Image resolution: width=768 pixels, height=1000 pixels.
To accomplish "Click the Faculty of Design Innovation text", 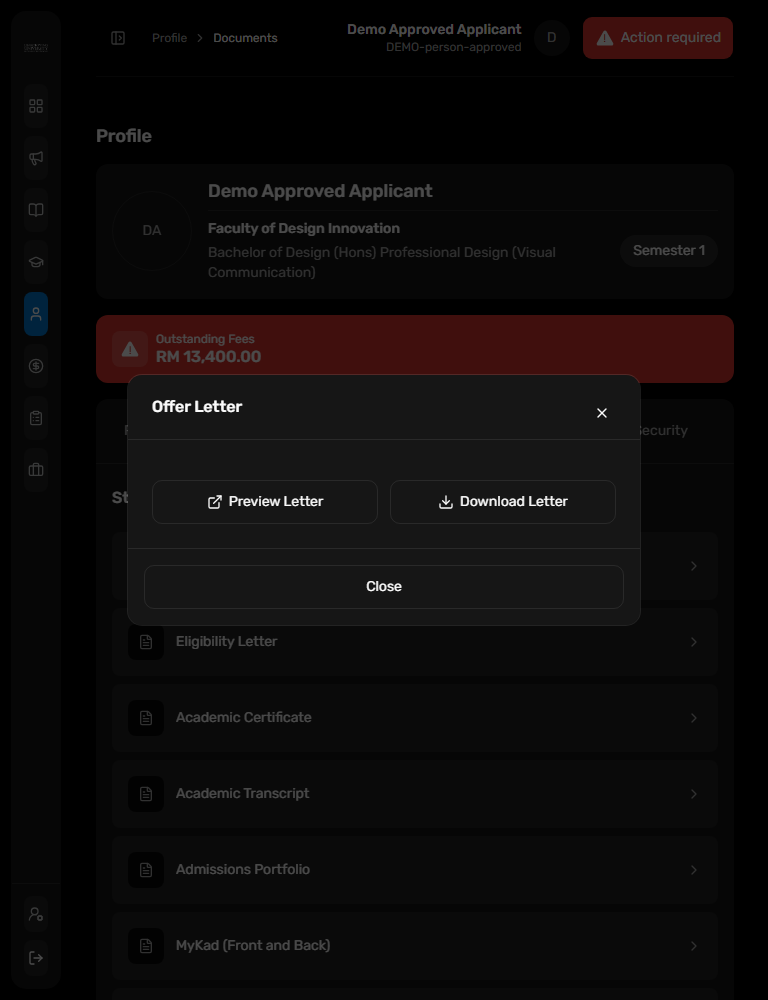I will point(304,228).
